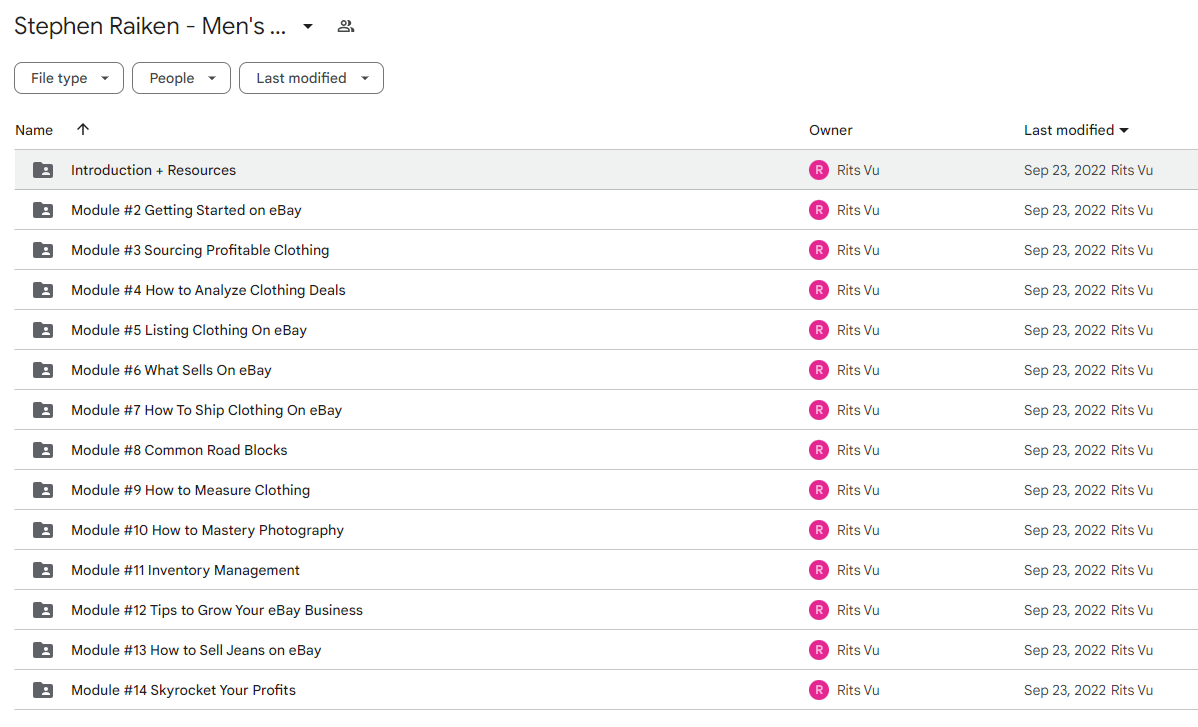Viewport: 1198px width, 727px height.
Task: Open the folder title dropdown arrow
Action: tap(308, 27)
